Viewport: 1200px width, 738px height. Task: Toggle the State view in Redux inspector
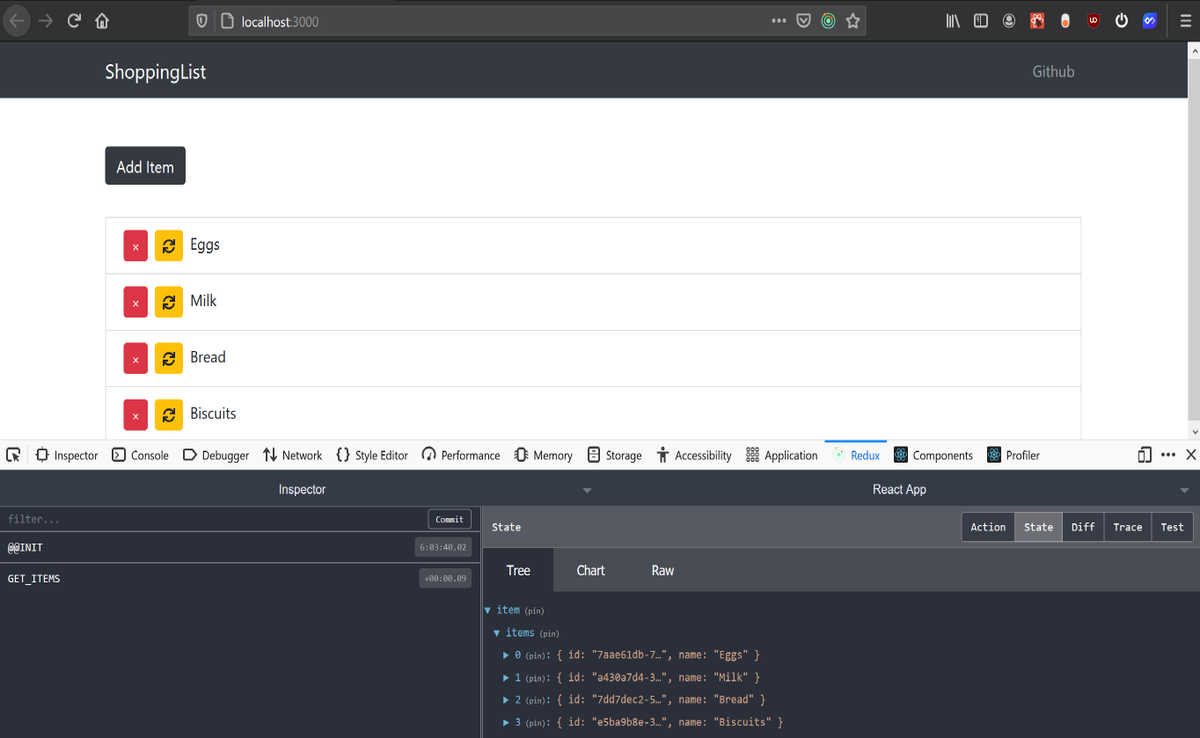point(1038,527)
